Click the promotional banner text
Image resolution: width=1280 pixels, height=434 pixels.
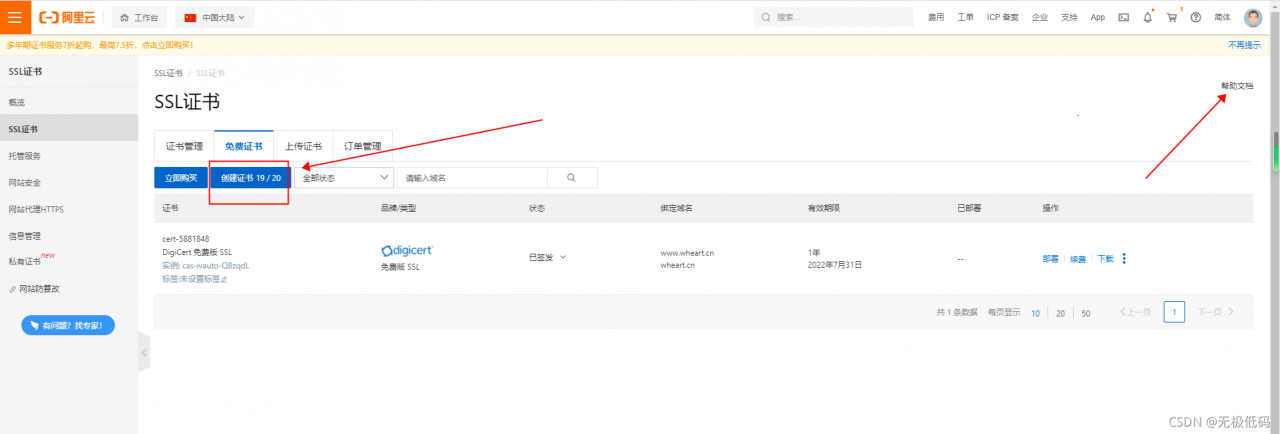point(100,45)
